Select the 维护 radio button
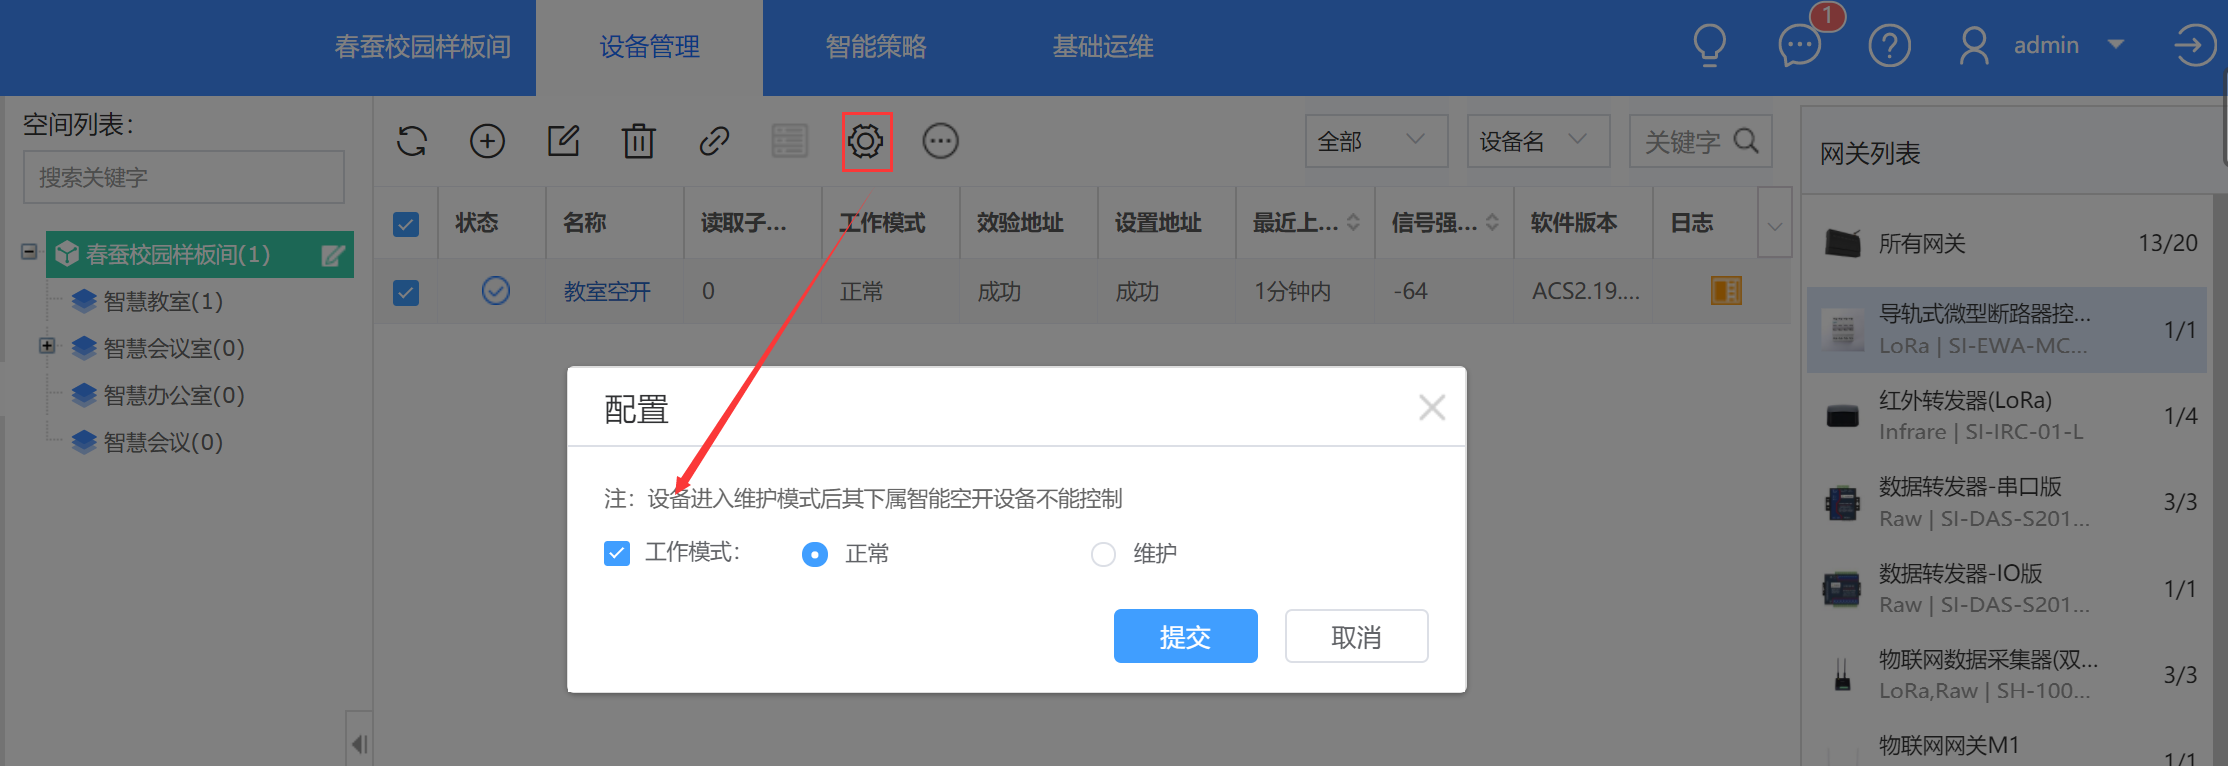Image resolution: width=2228 pixels, height=766 pixels. coord(1103,554)
